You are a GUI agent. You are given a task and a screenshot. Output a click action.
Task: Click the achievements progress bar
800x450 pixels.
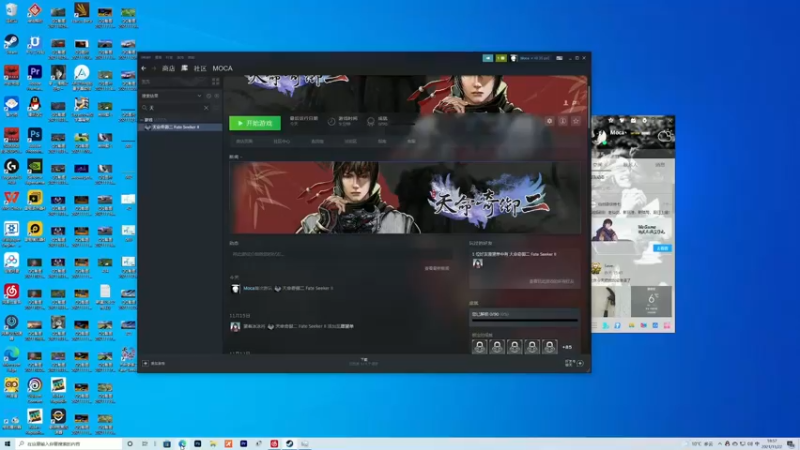click(x=524, y=320)
